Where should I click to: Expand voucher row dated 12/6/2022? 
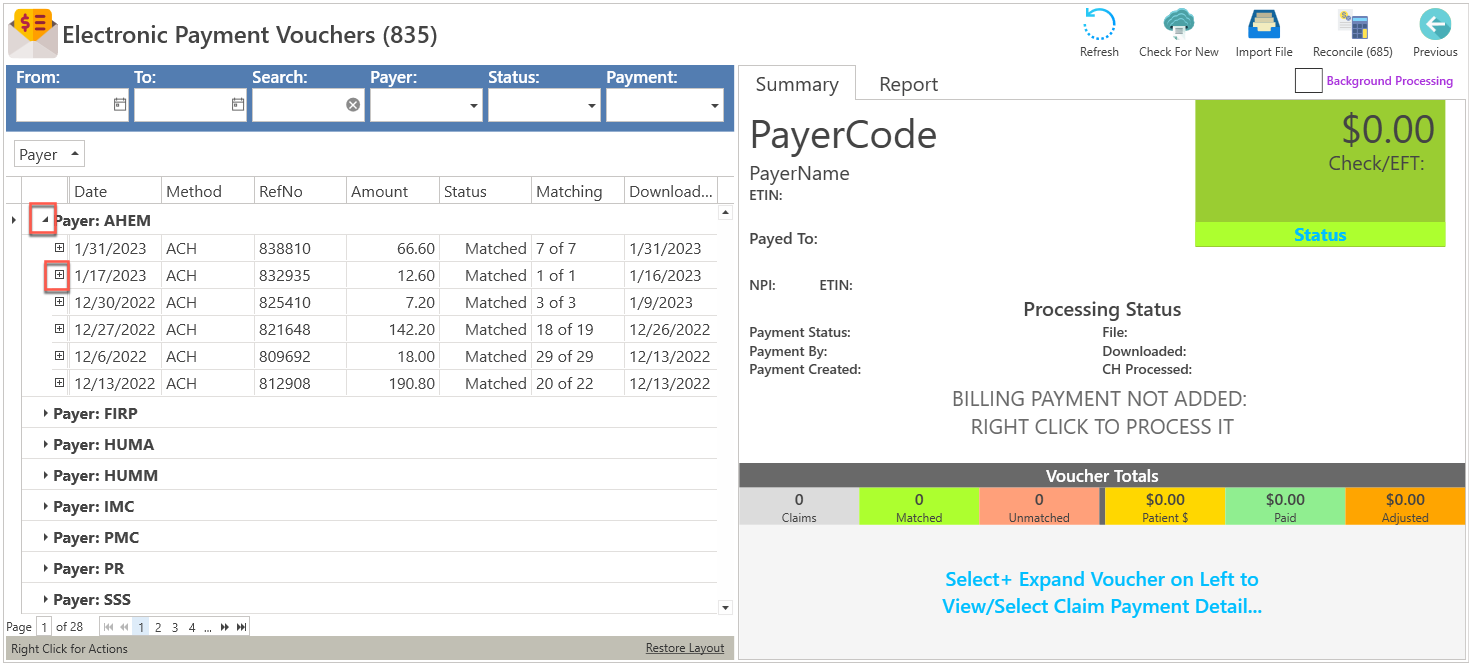59,356
